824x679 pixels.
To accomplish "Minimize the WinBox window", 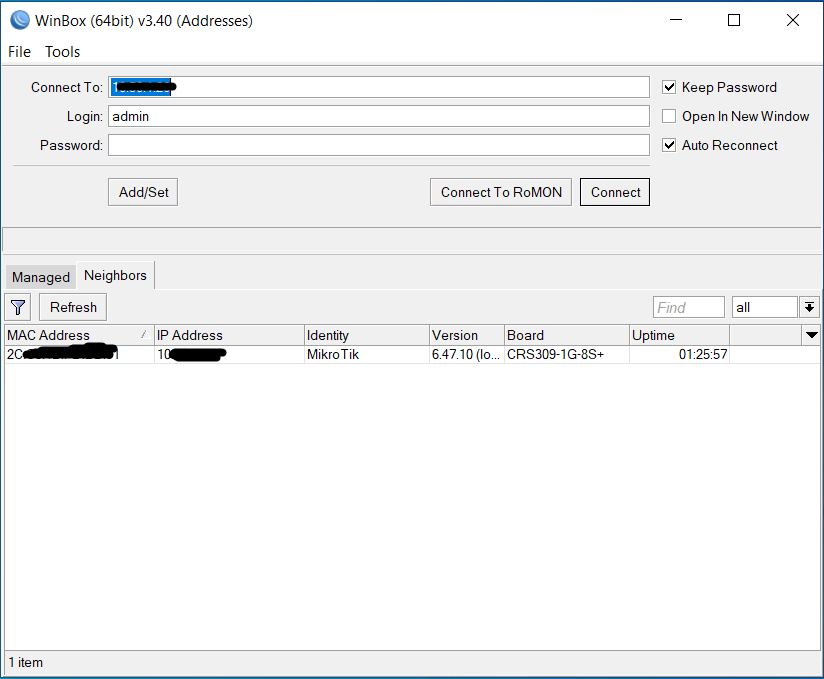I will click(676, 20).
